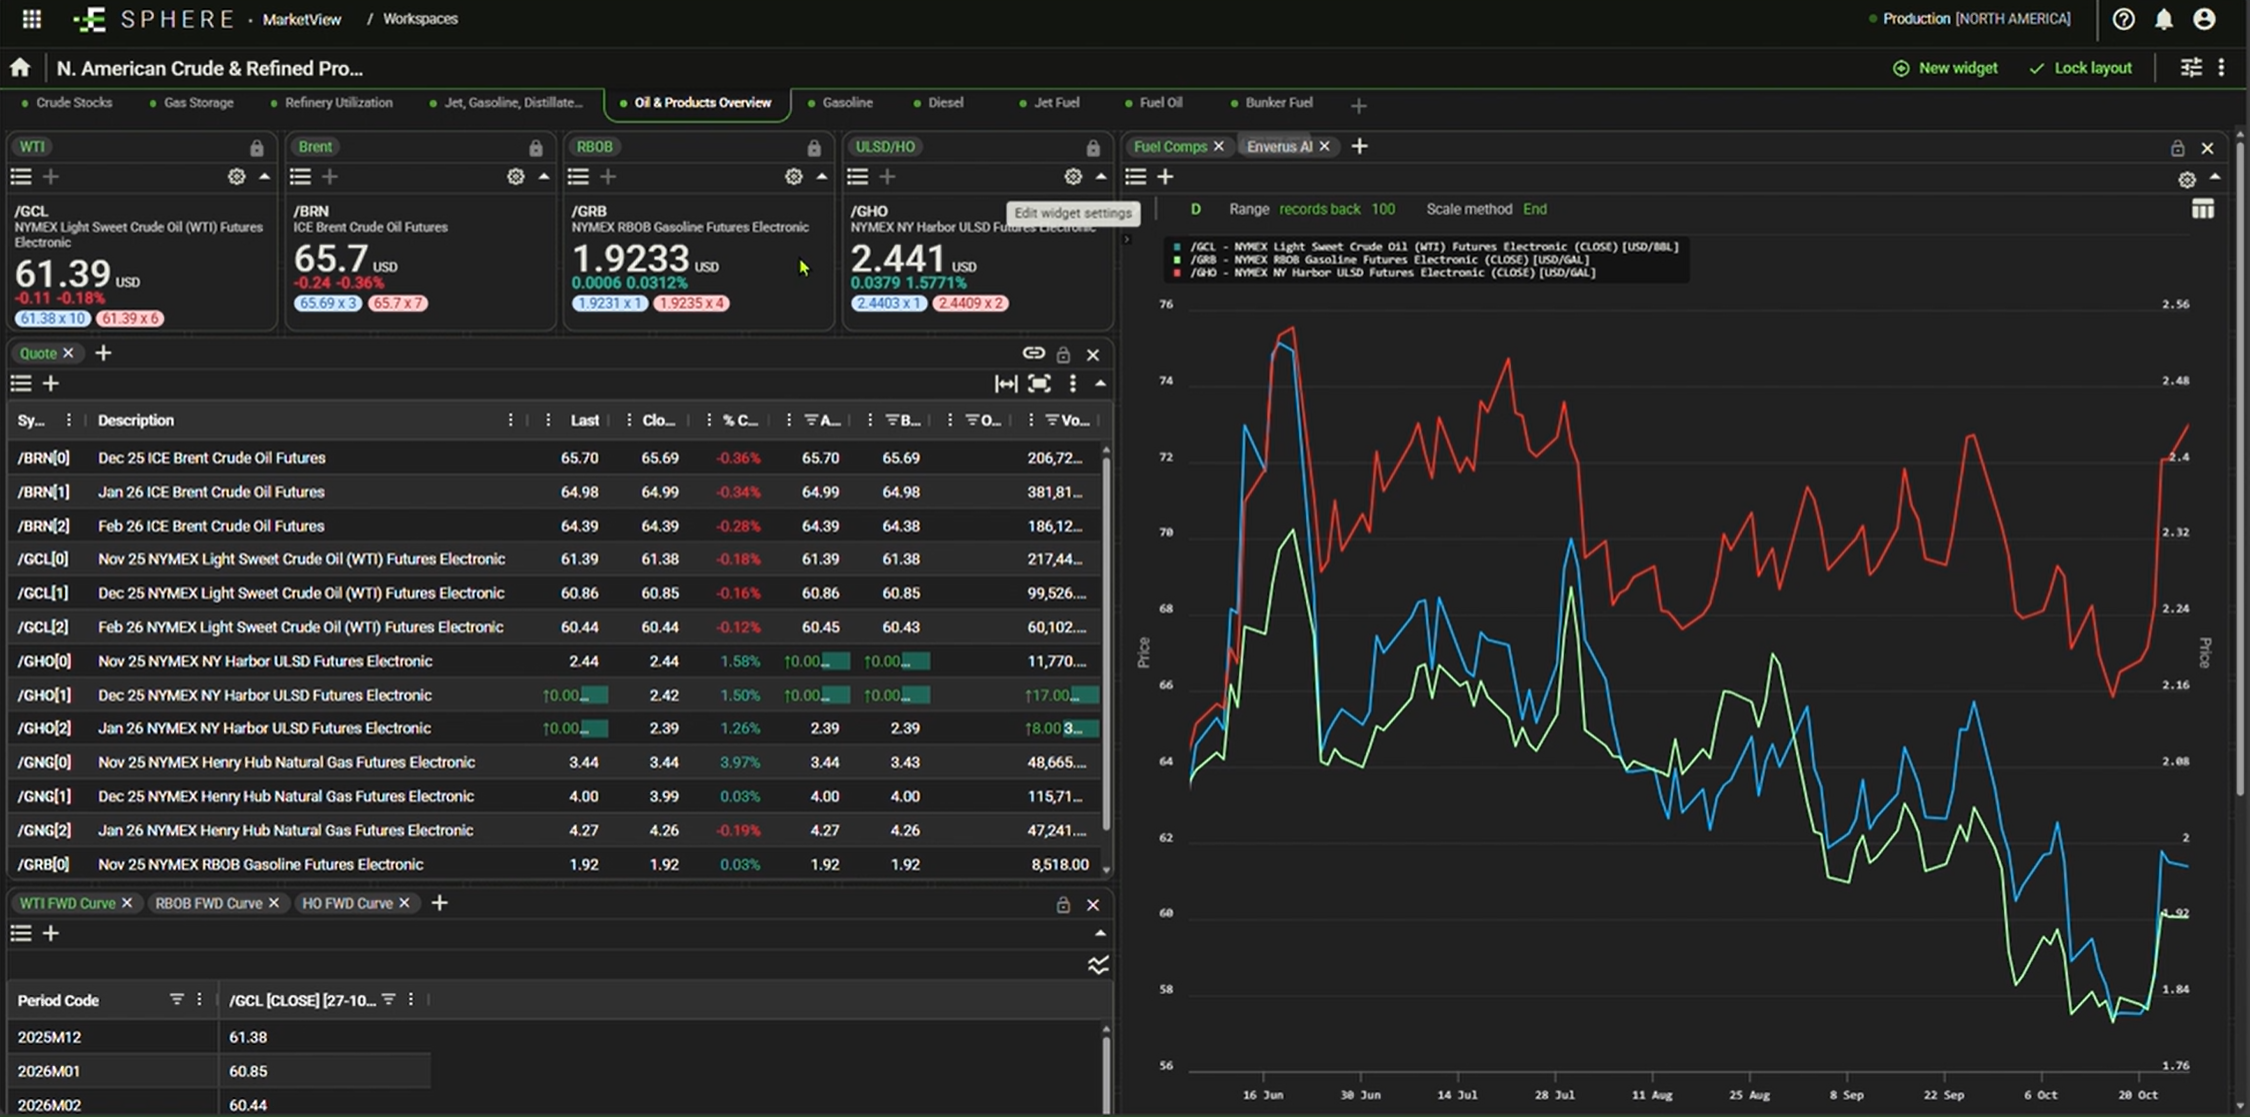Image resolution: width=2250 pixels, height=1117 pixels.
Task: Click the home icon beside workspace title
Action: (x=20, y=68)
